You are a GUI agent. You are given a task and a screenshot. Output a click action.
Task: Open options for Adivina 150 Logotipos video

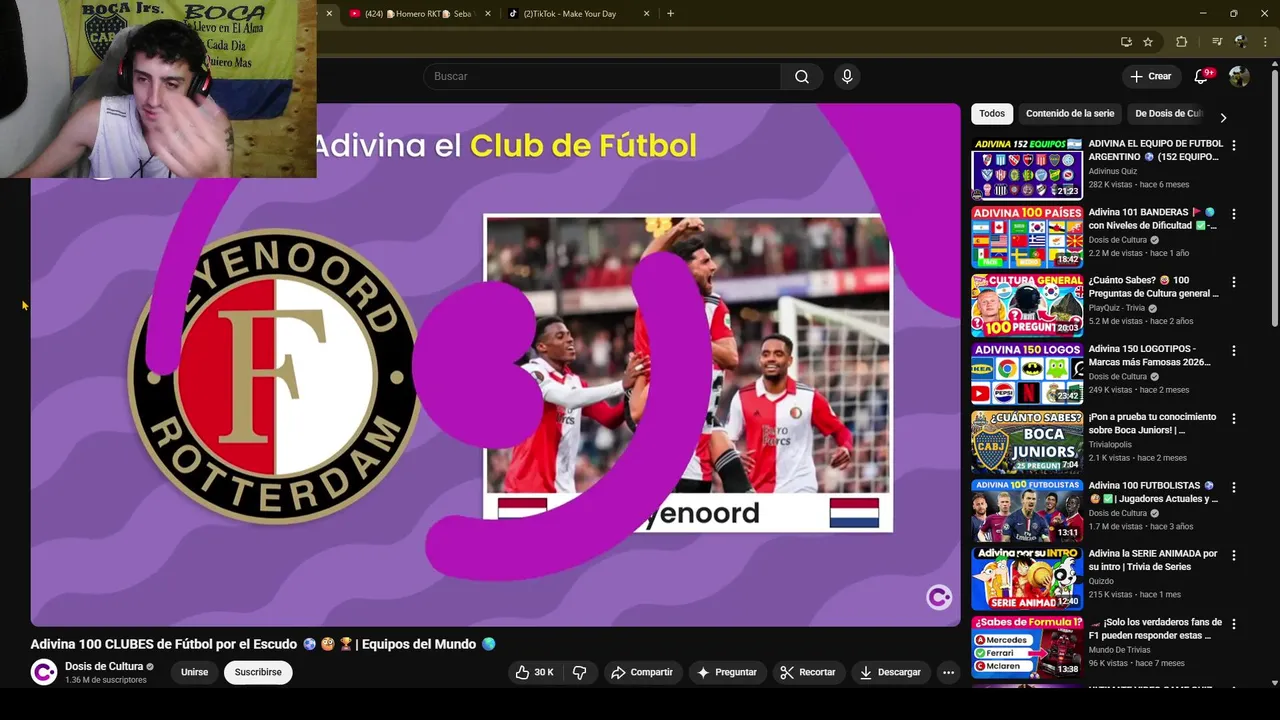pyautogui.click(x=1233, y=351)
